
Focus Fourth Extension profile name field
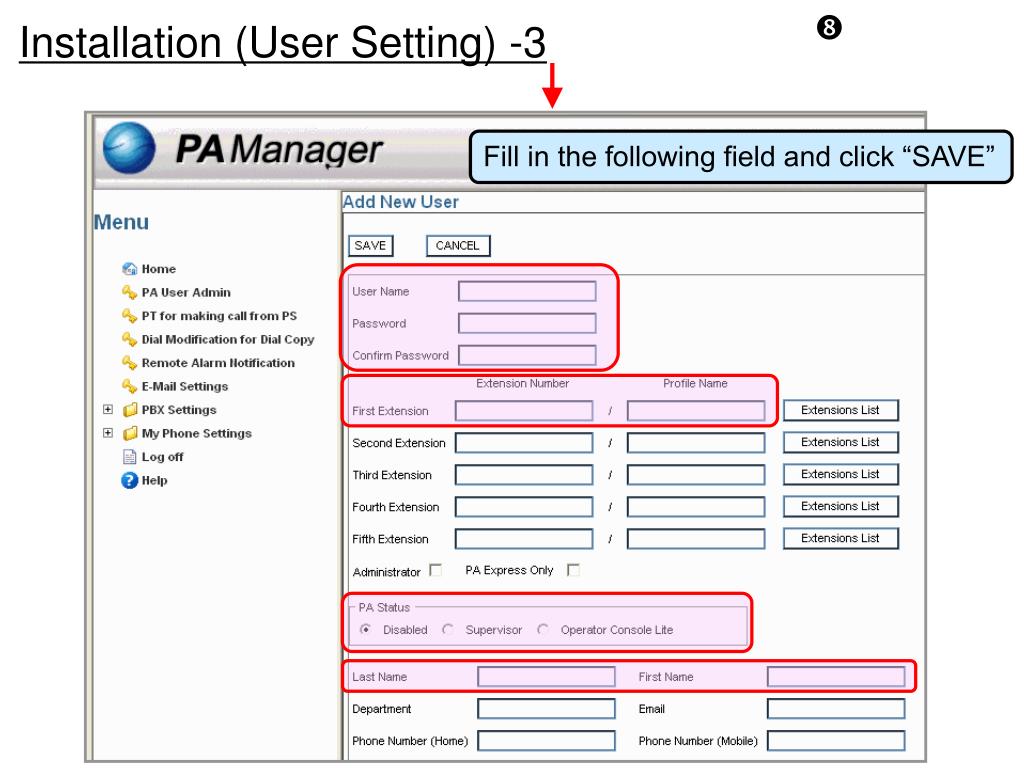pyautogui.click(x=696, y=507)
